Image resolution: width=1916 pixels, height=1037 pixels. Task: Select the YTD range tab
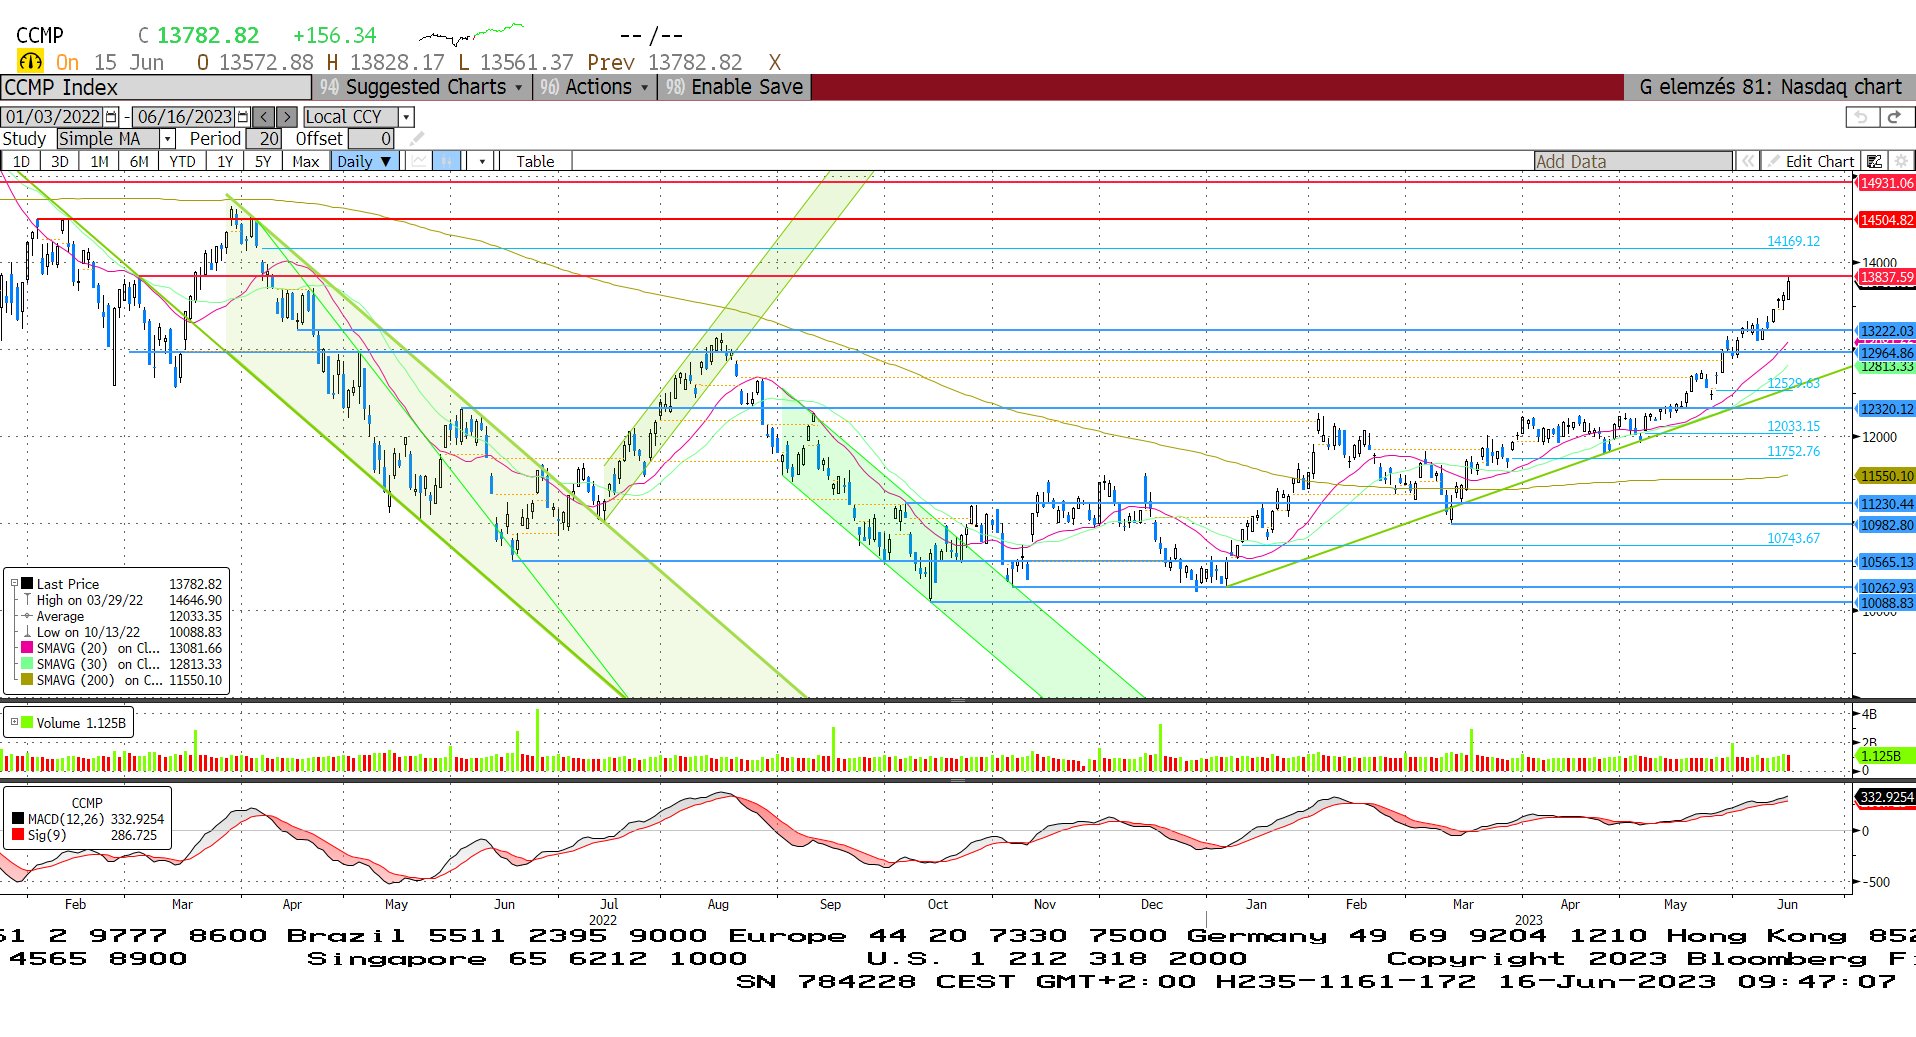click(182, 161)
